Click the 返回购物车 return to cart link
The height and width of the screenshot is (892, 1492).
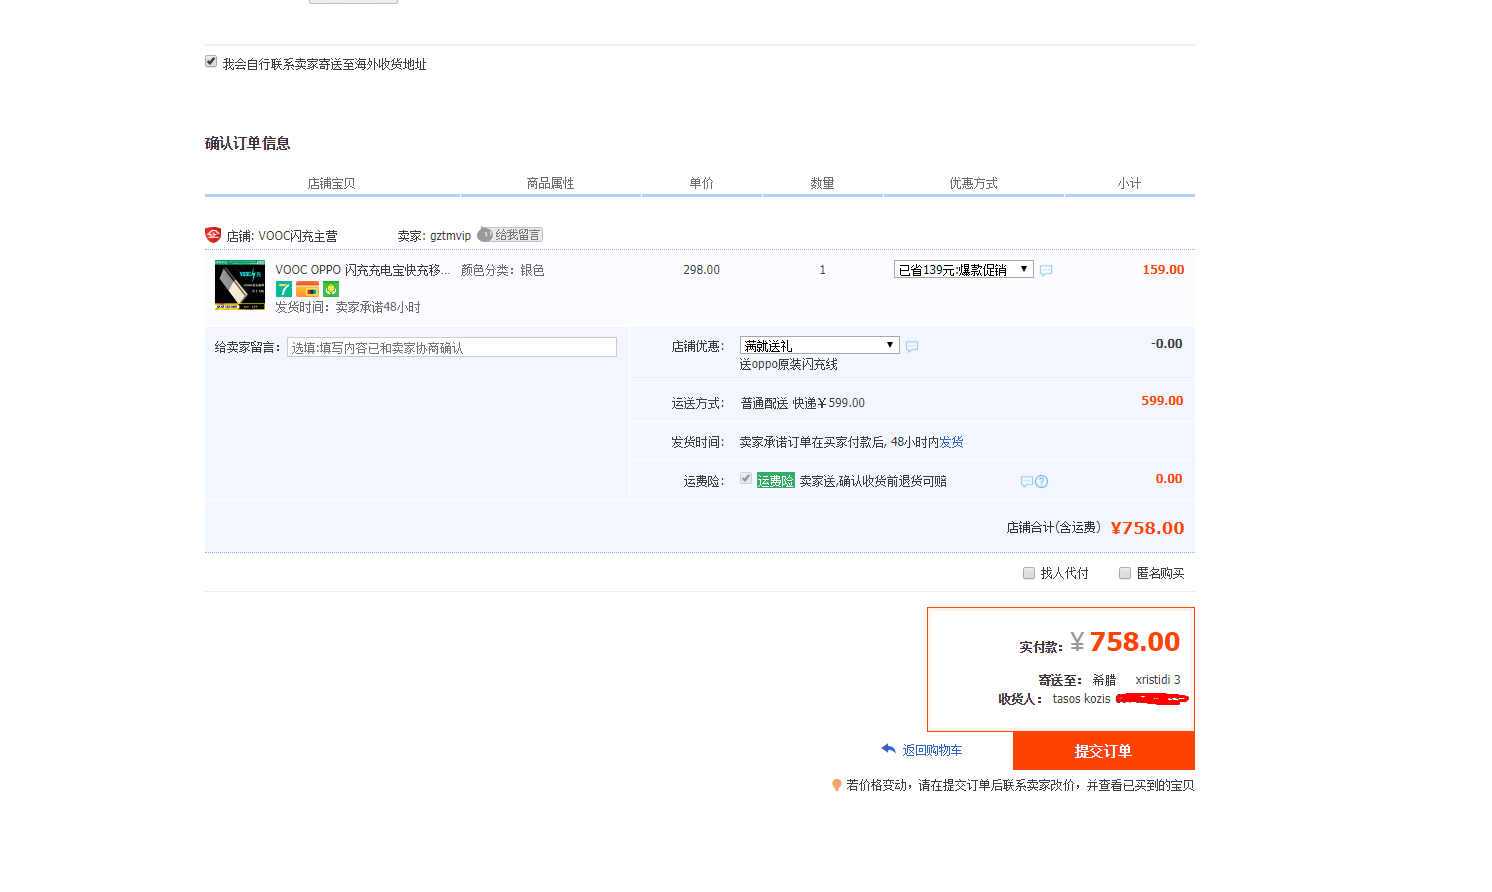(x=931, y=750)
